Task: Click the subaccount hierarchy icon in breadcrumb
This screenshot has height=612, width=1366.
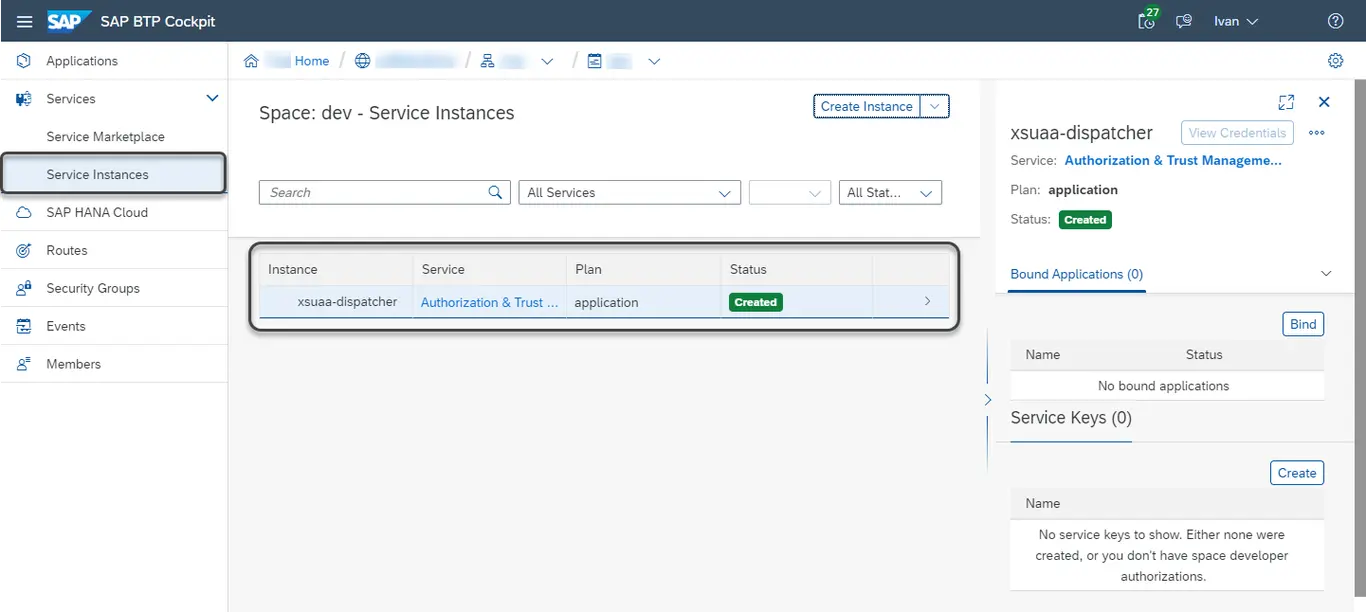Action: pos(488,61)
